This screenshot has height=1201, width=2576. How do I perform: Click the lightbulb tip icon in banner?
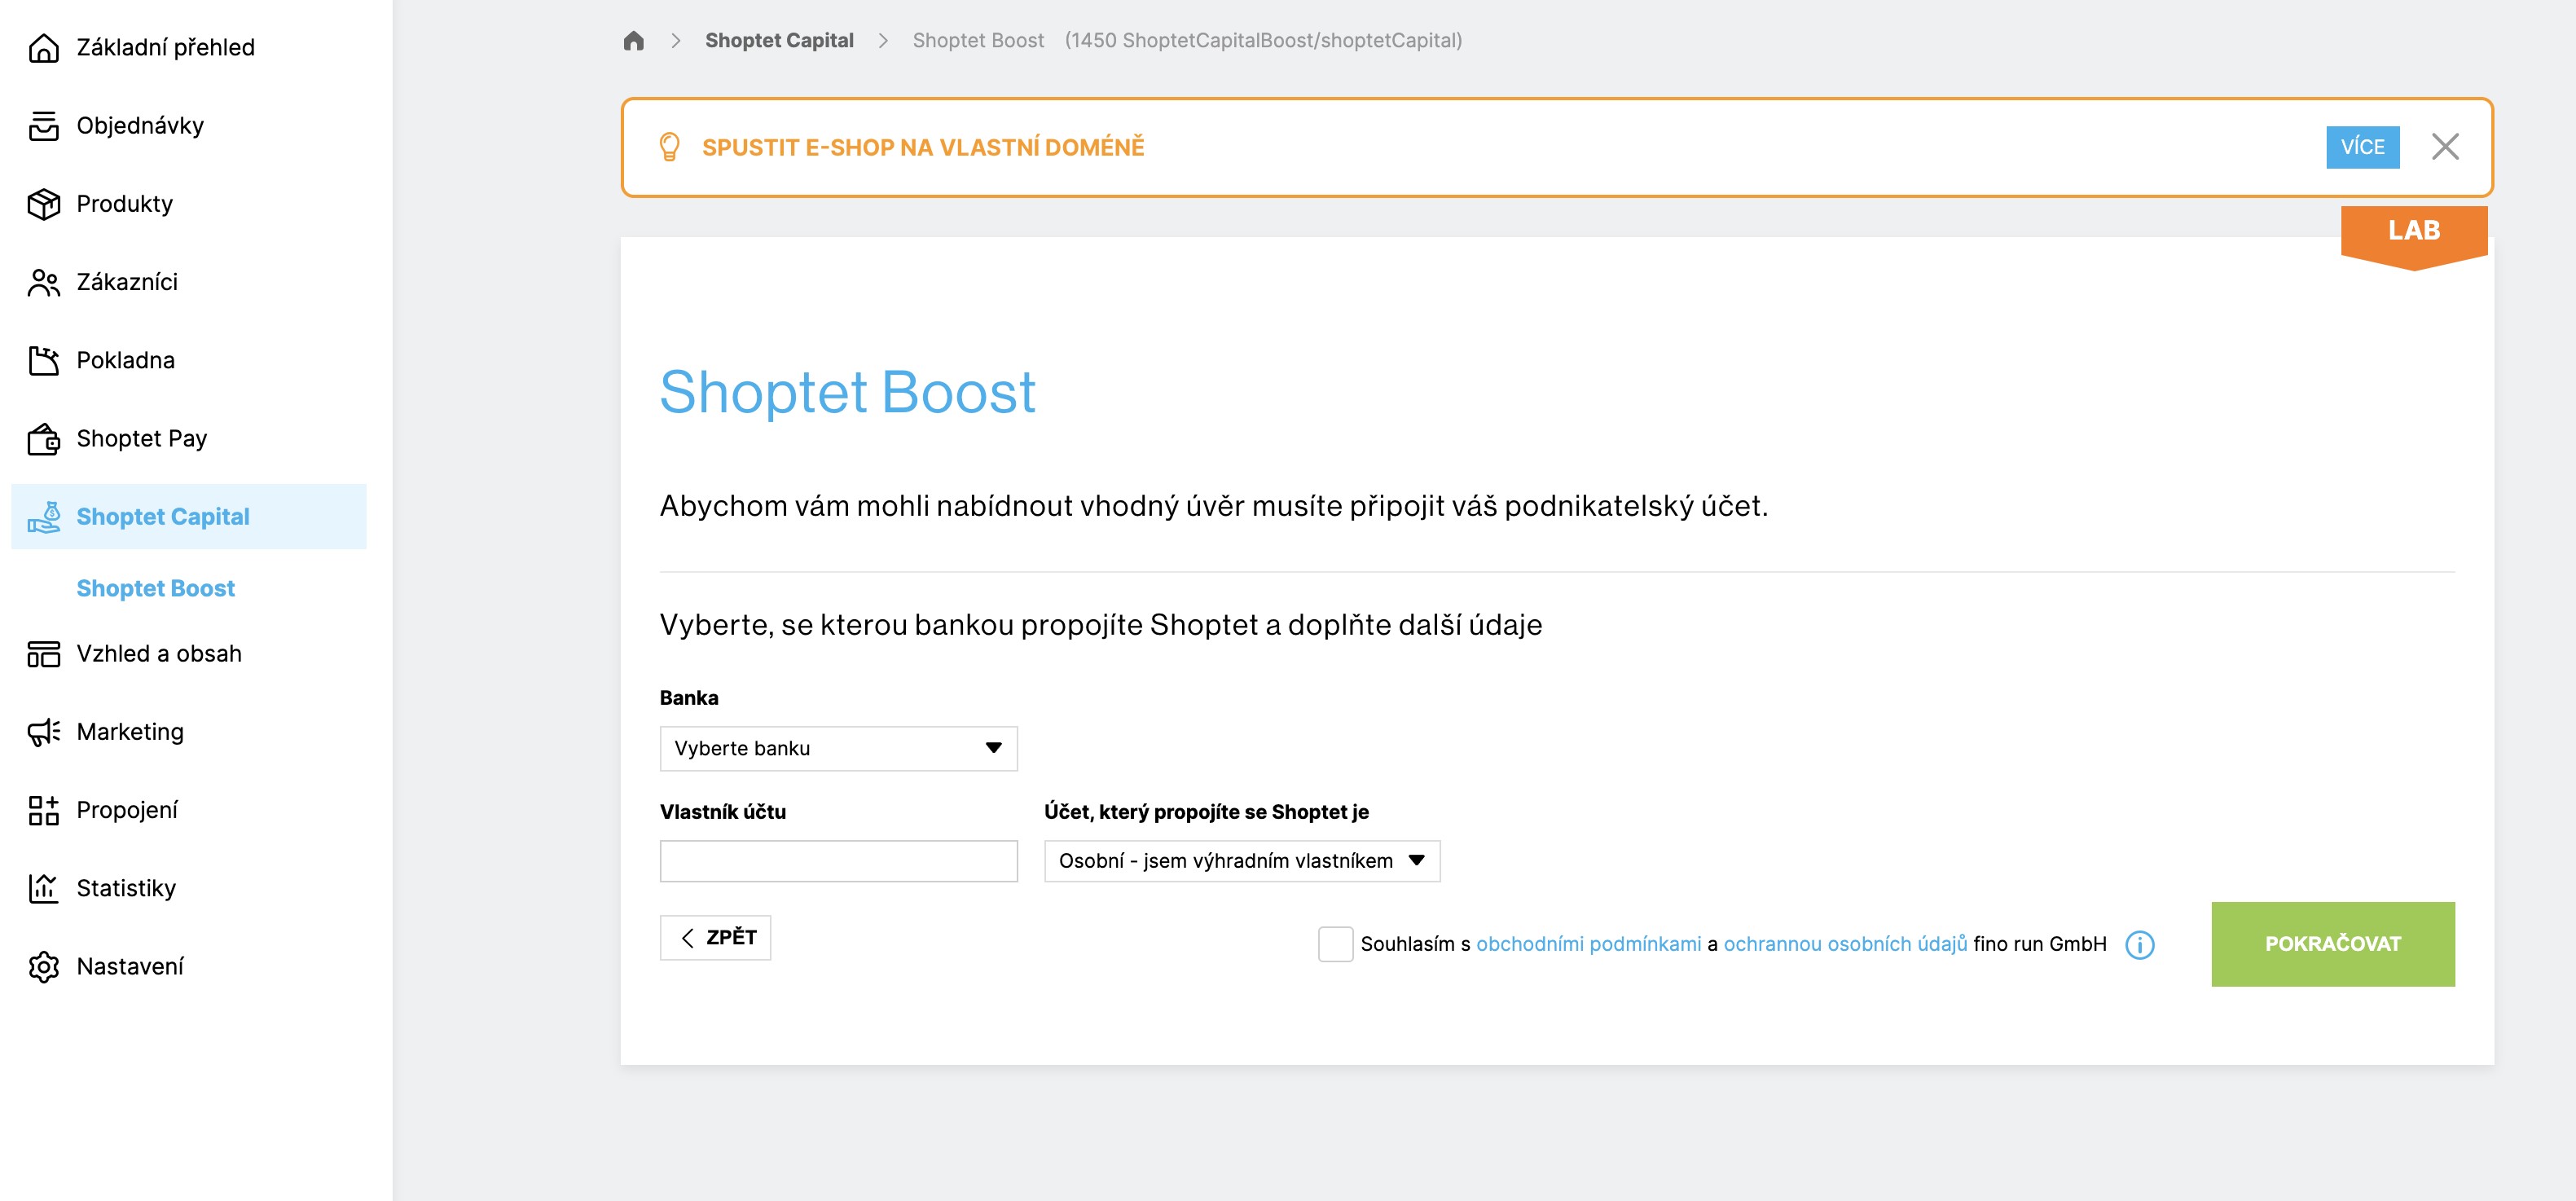pyautogui.click(x=669, y=147)
